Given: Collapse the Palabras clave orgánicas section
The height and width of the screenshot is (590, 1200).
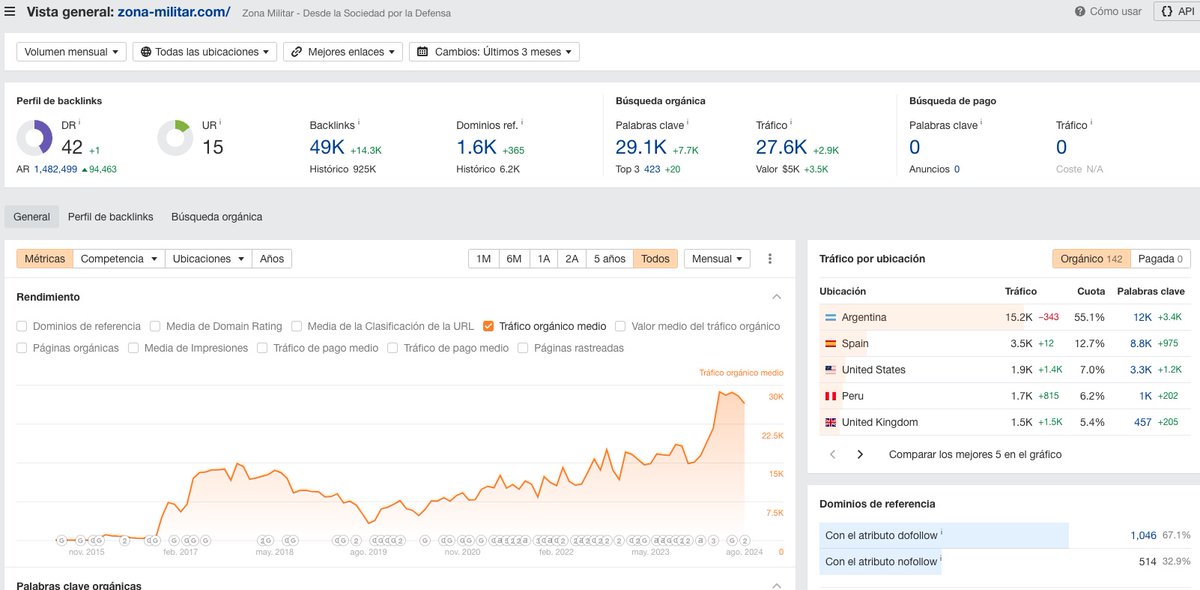Looking at the screenshot, I should point(777,585).
